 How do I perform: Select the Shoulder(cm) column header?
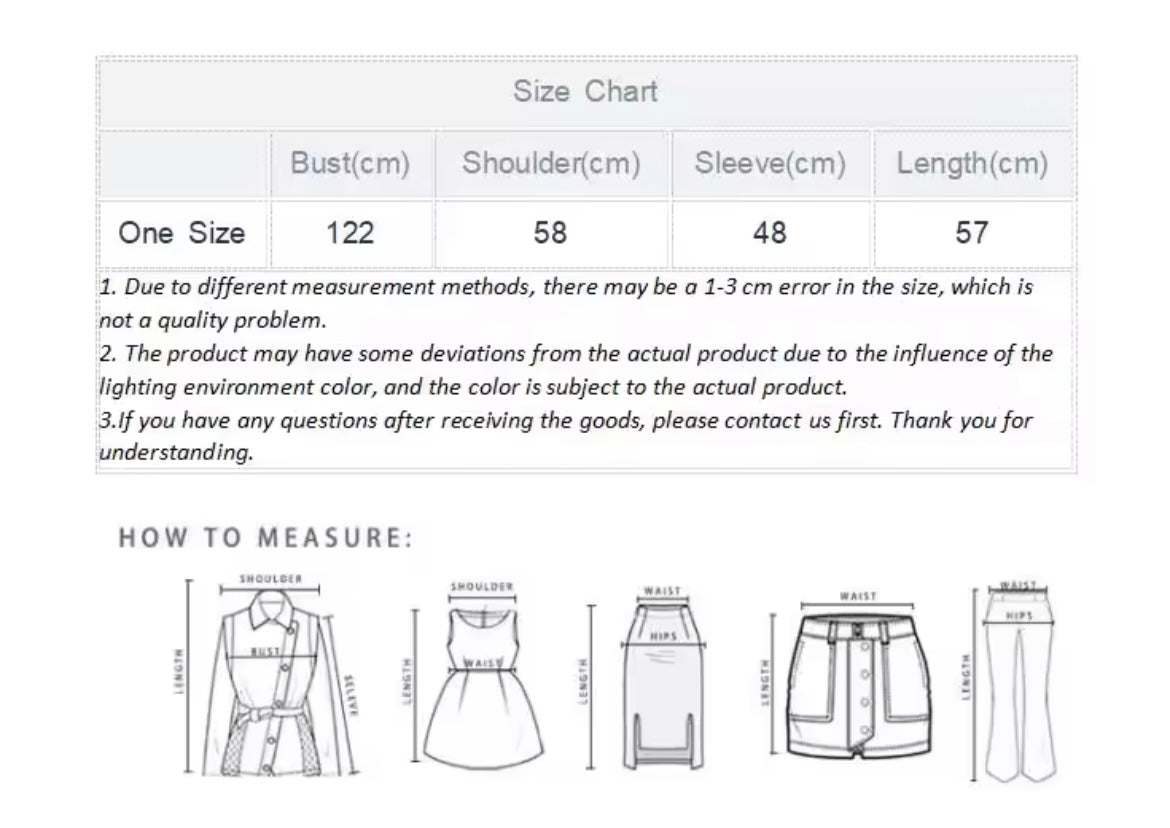[x=551, y=164]
